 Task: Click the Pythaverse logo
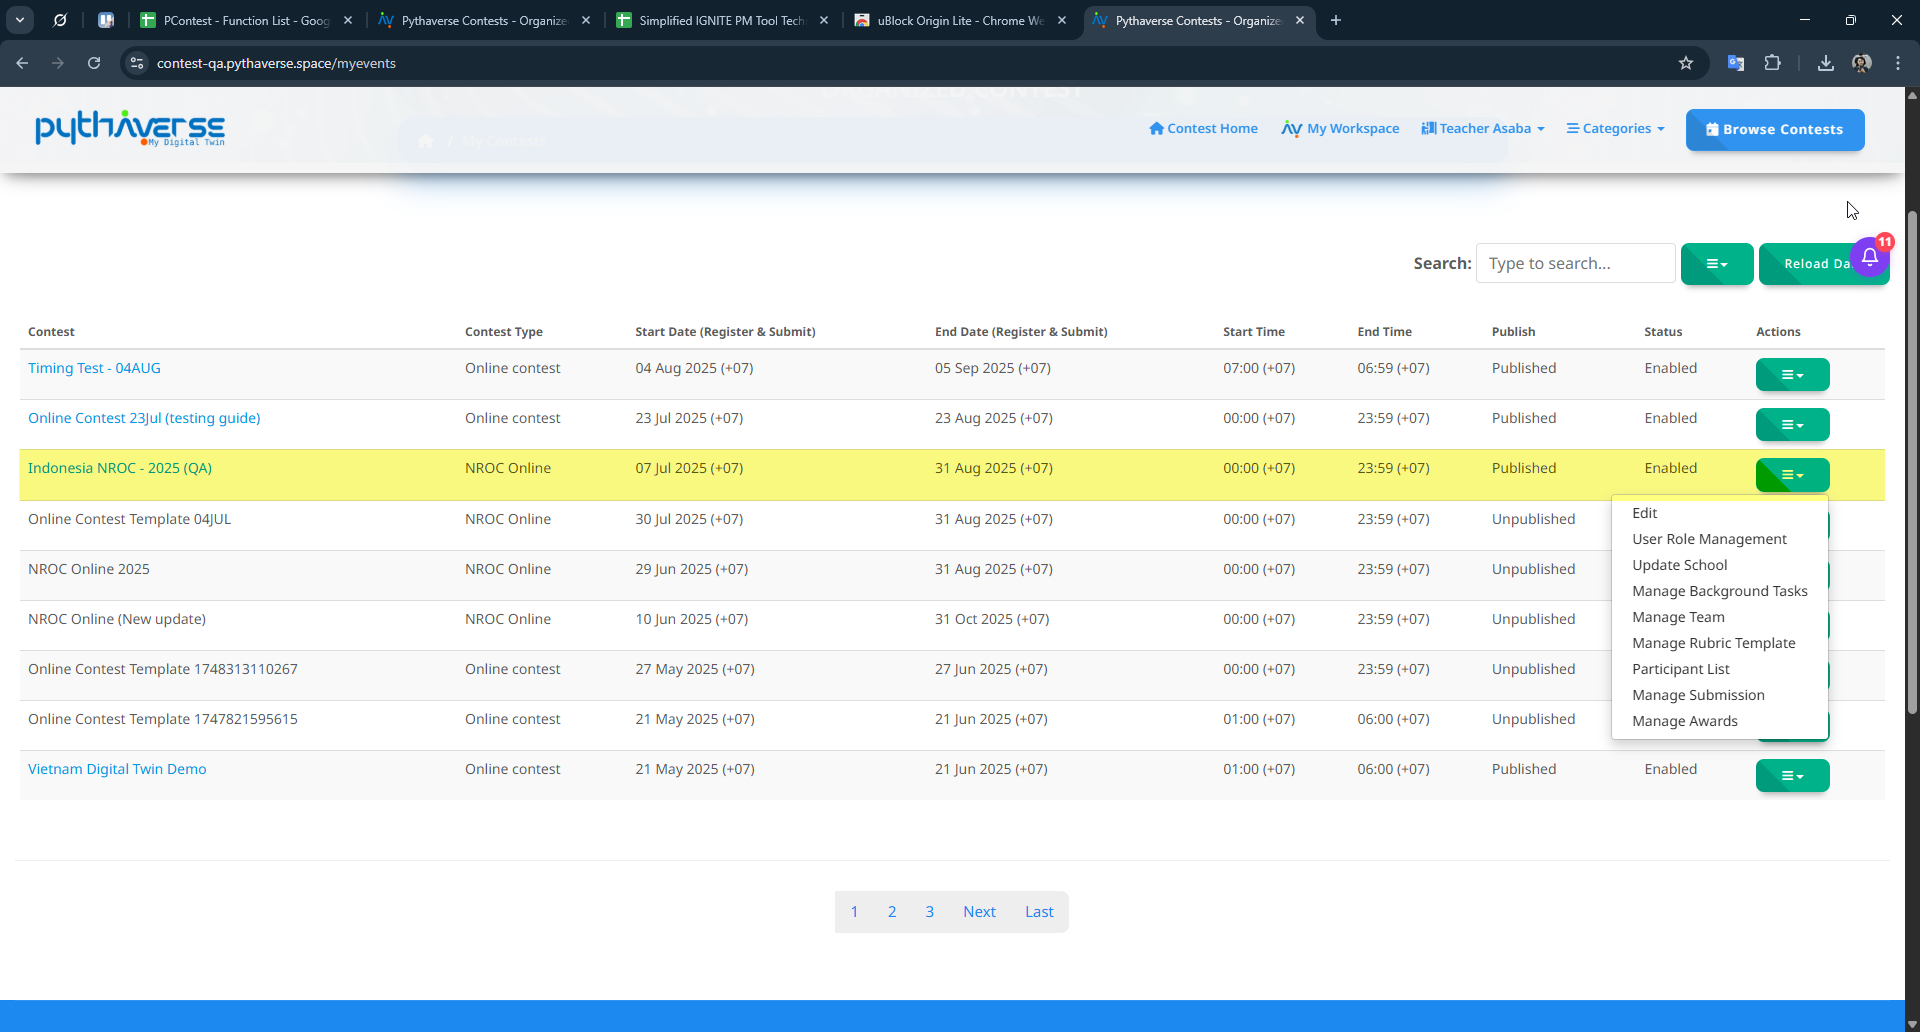[x=130, y=128]
